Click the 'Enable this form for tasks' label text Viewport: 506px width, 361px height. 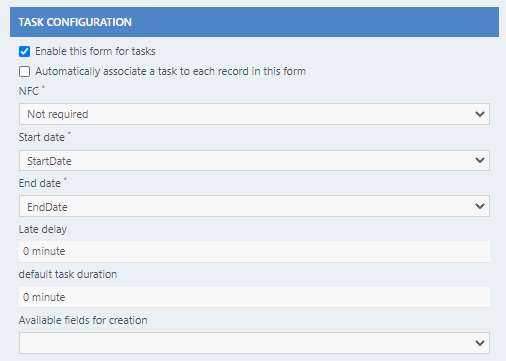(95, 51)
